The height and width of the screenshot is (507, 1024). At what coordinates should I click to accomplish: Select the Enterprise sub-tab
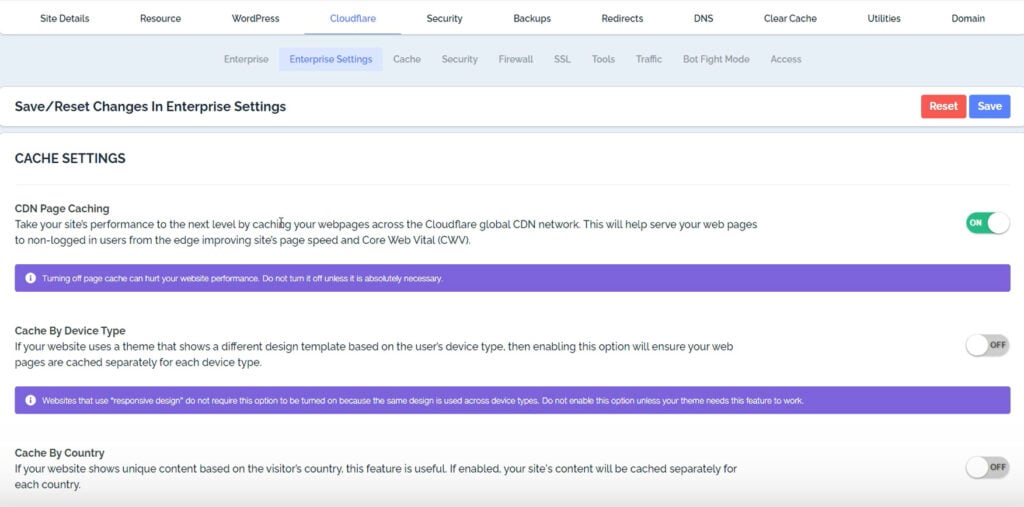point(246,59)
